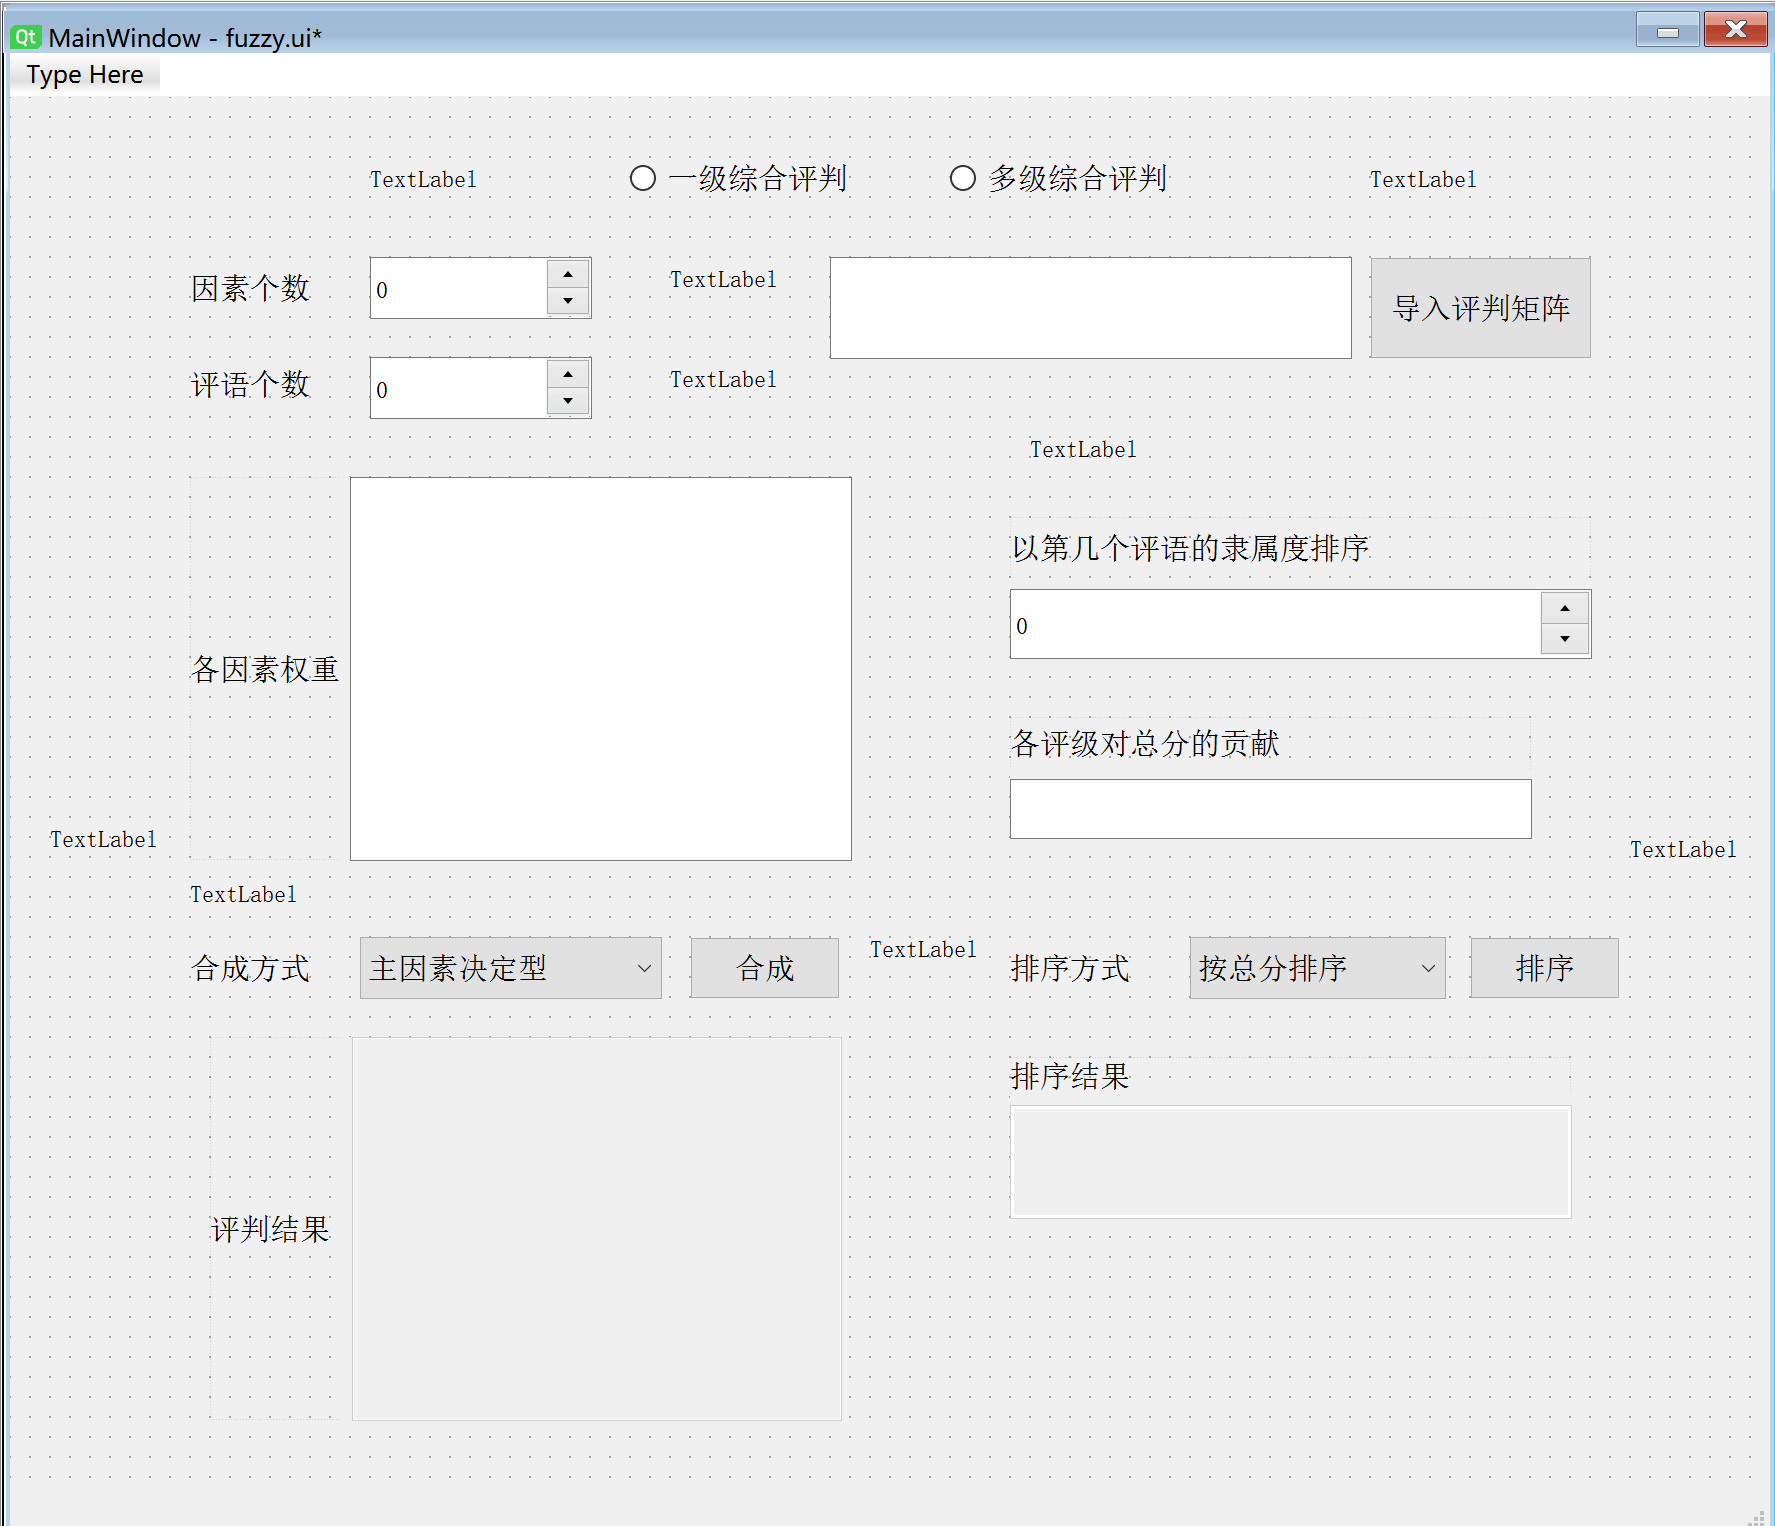Select the 评语个数 label

tap(251, 385)
